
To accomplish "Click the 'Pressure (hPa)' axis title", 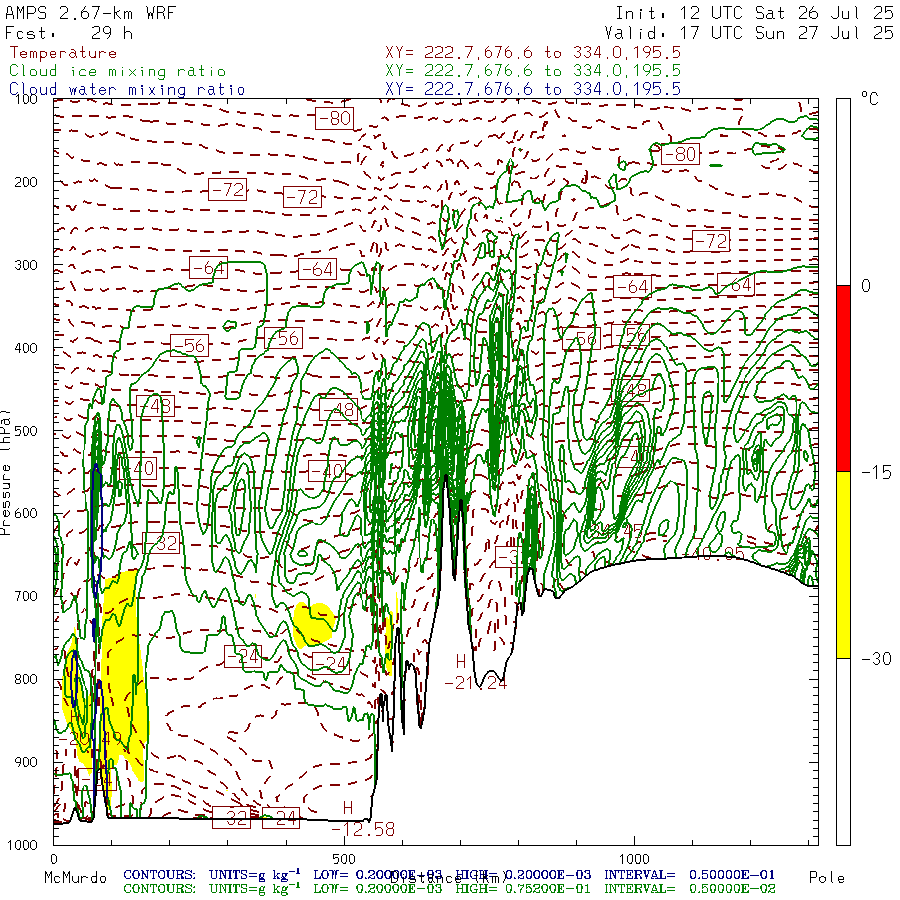I will click(x=6, y=472).
